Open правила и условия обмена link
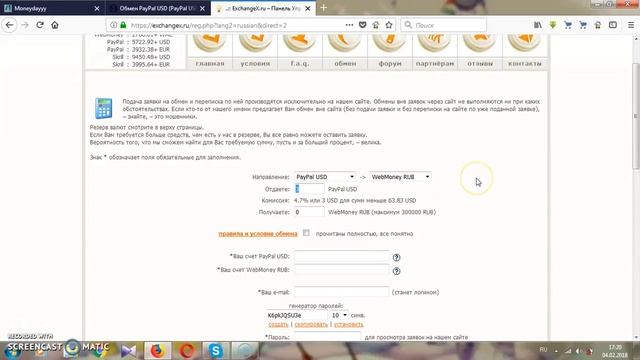Viewport: 640px width, 360px height. click(258, 234)
